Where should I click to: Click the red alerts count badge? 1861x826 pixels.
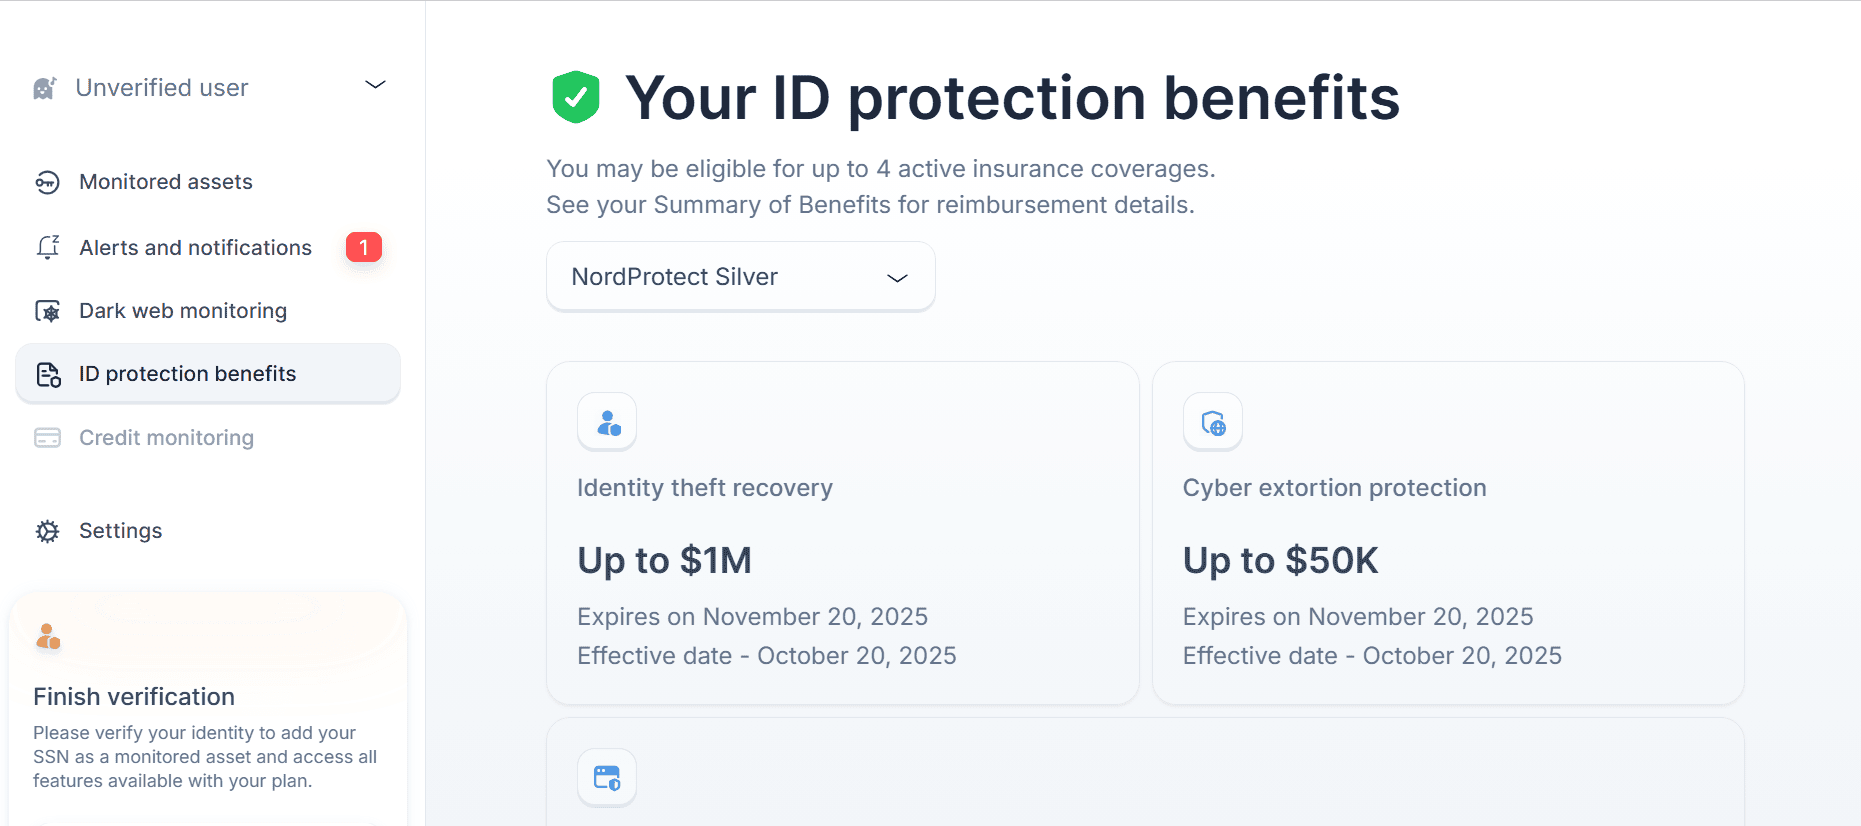tap(364, 247)
